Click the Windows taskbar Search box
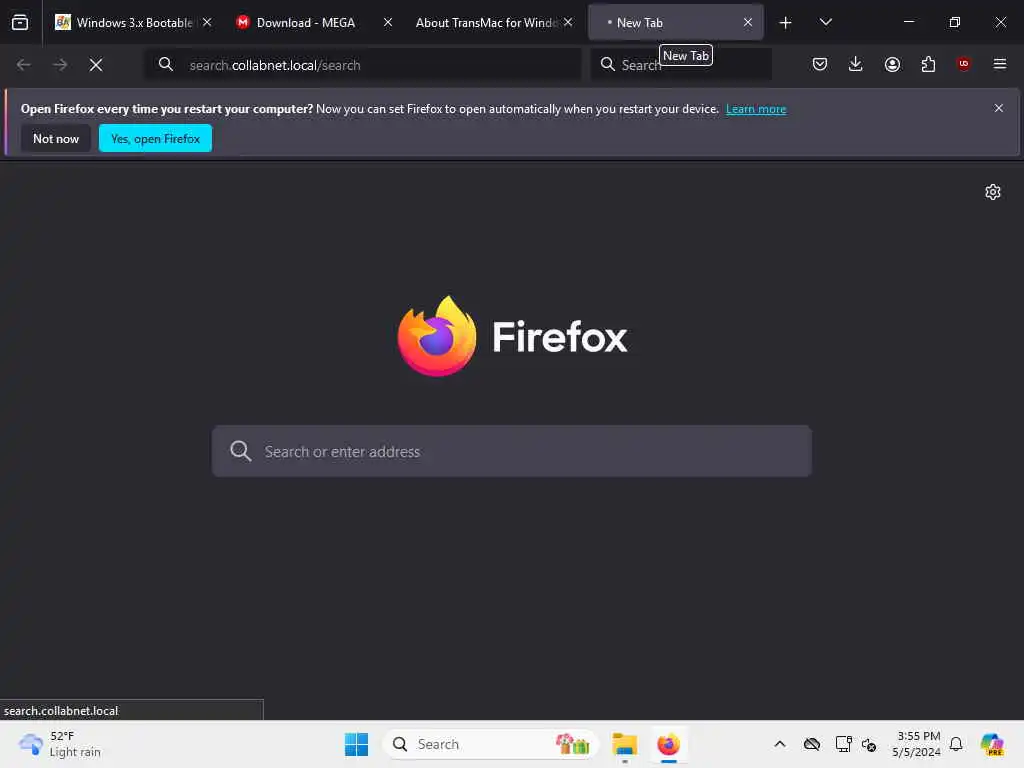This screenshot has height=768, width=1024. (490, 744)
